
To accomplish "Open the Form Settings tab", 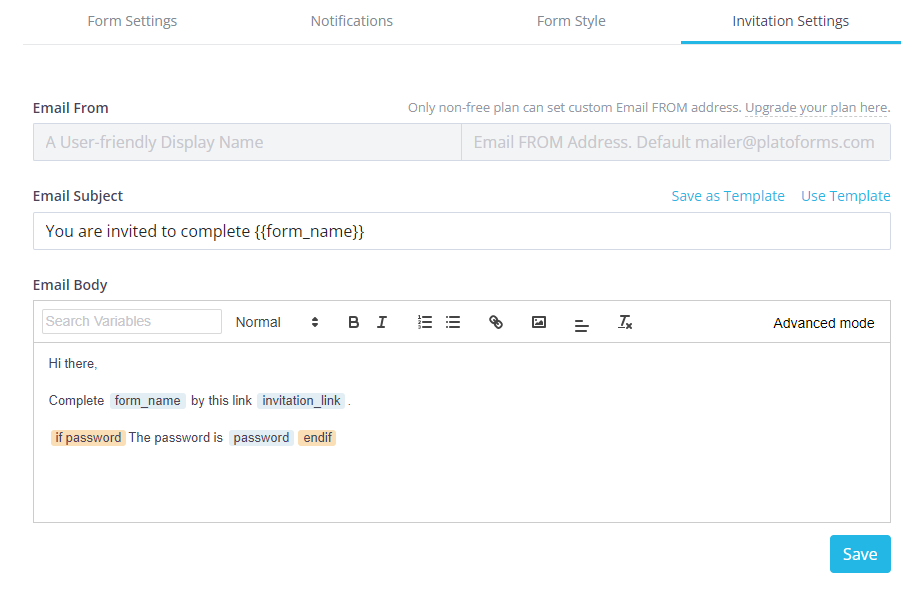I will pyautogui.click(x=132, y=21).
